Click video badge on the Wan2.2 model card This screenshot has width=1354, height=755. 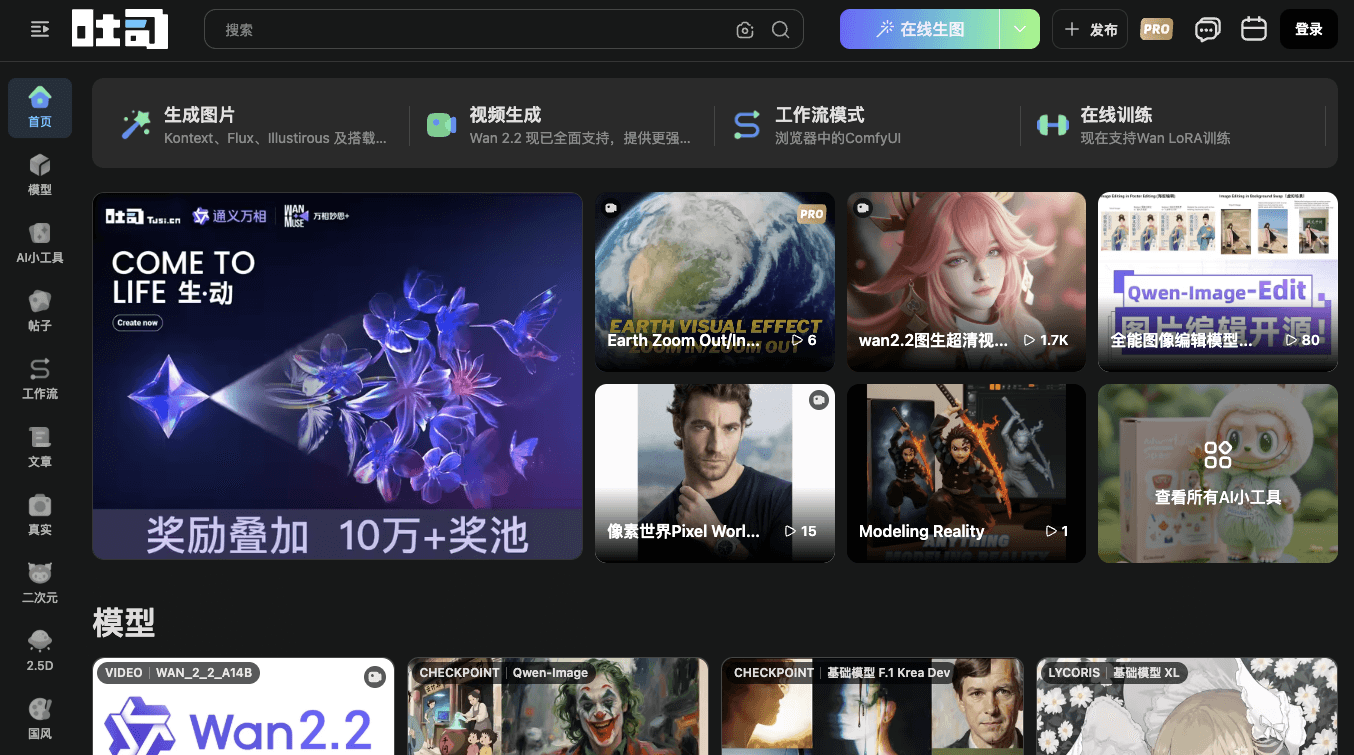[375, 677]
